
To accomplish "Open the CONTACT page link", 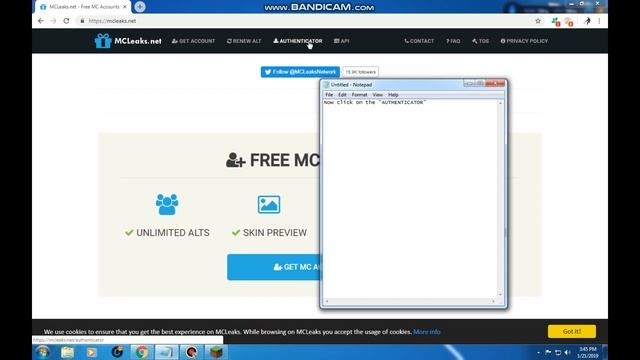I will coord(419,41).
